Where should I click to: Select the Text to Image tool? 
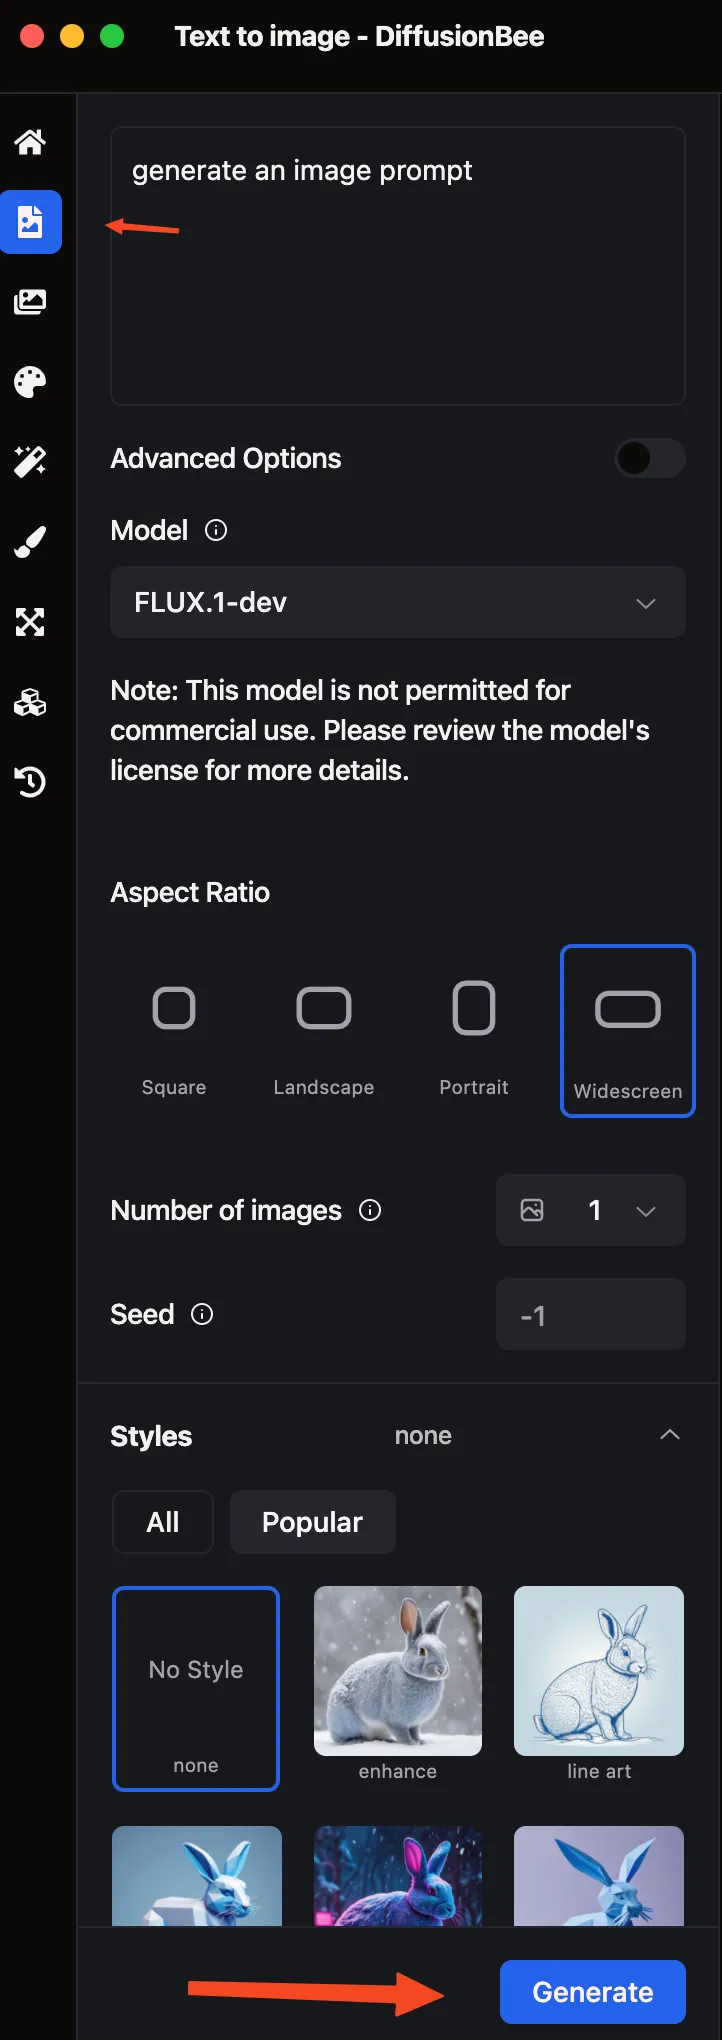30,222
